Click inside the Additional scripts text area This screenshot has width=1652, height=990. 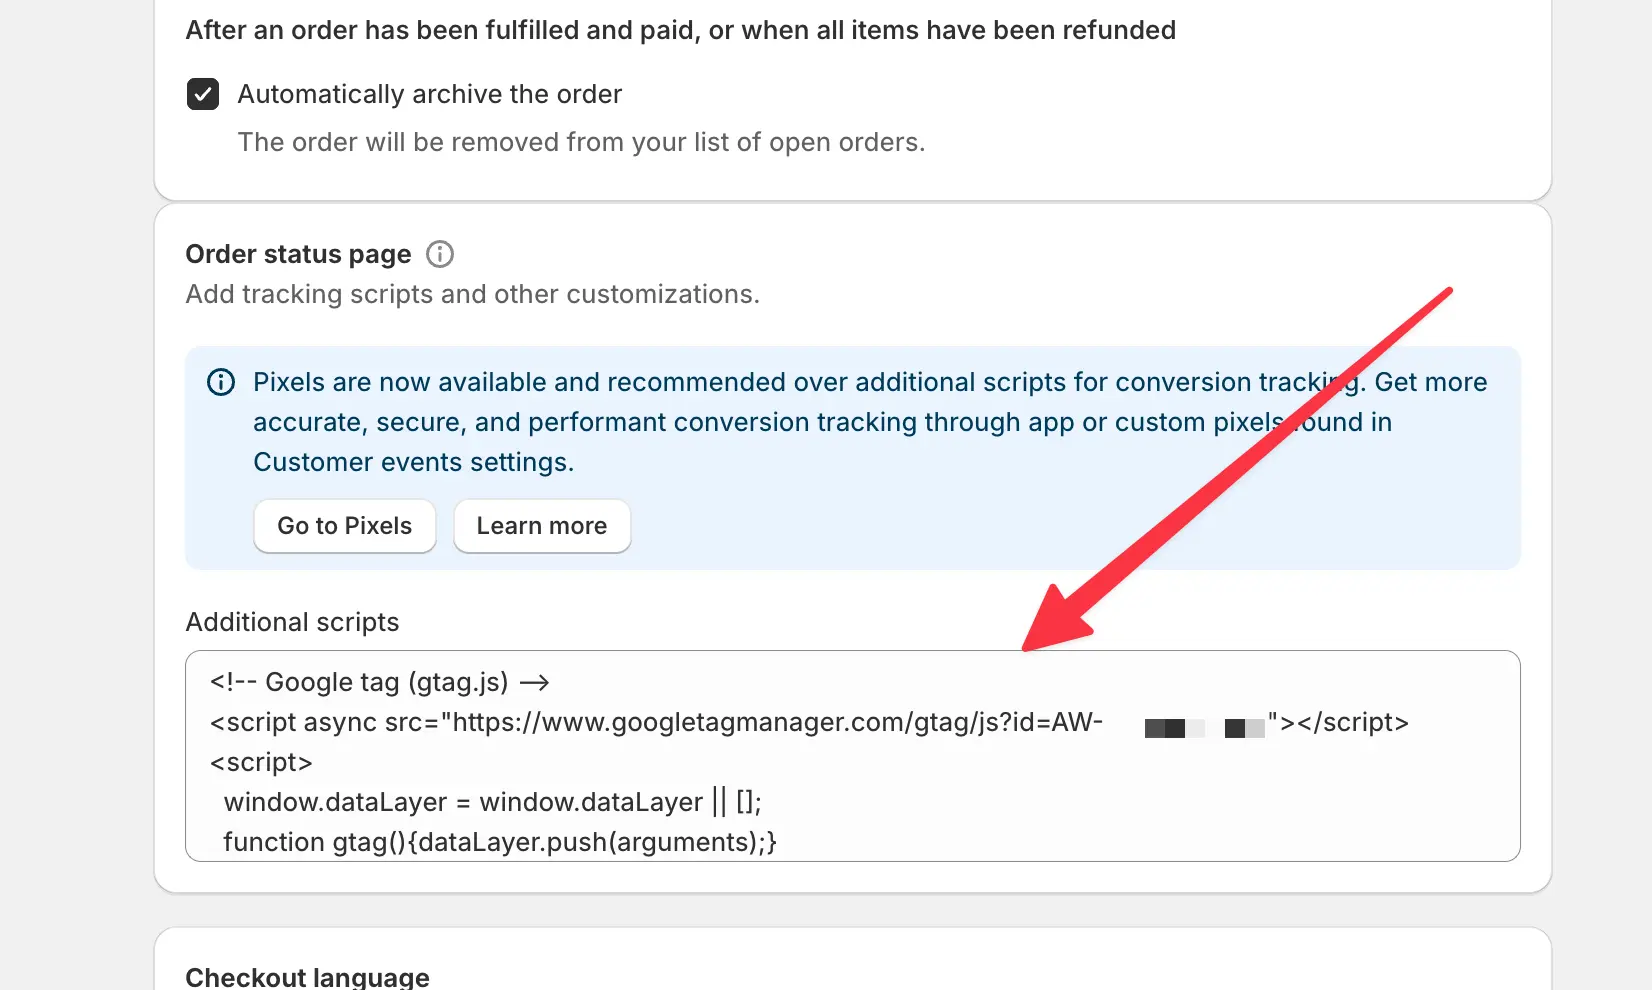click(853, 756)
